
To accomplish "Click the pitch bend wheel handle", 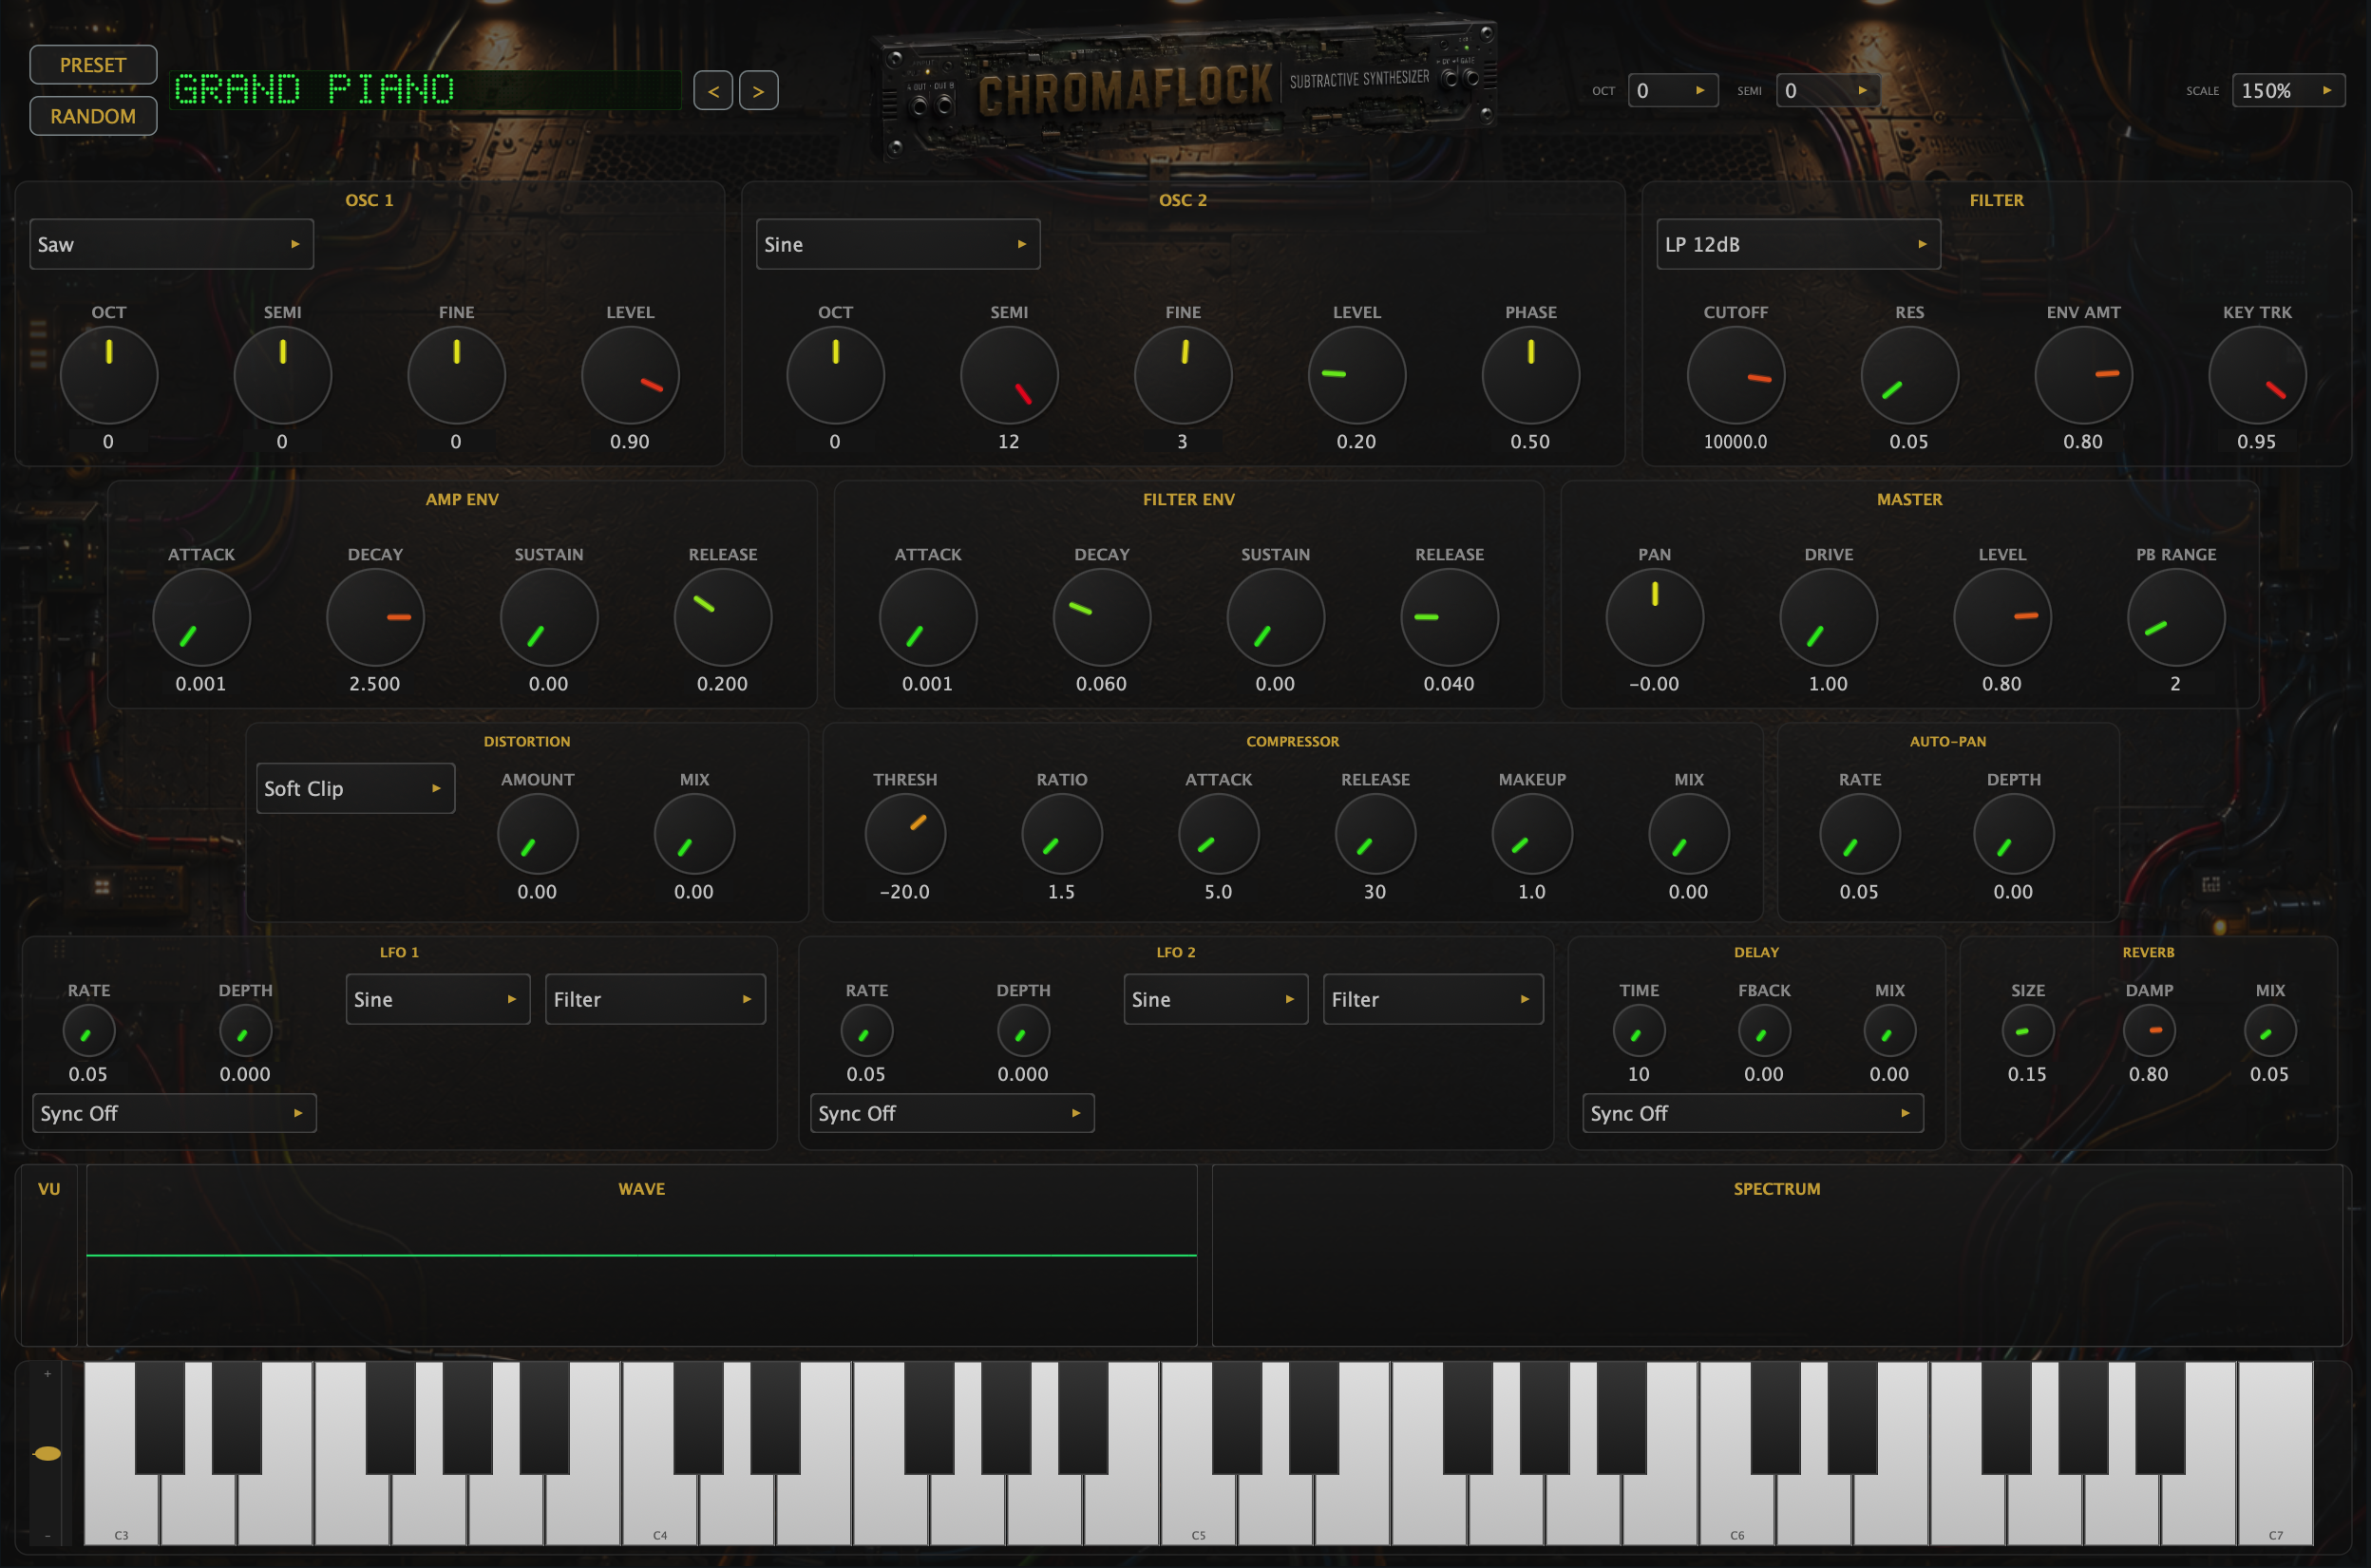I will (47, 1453).
